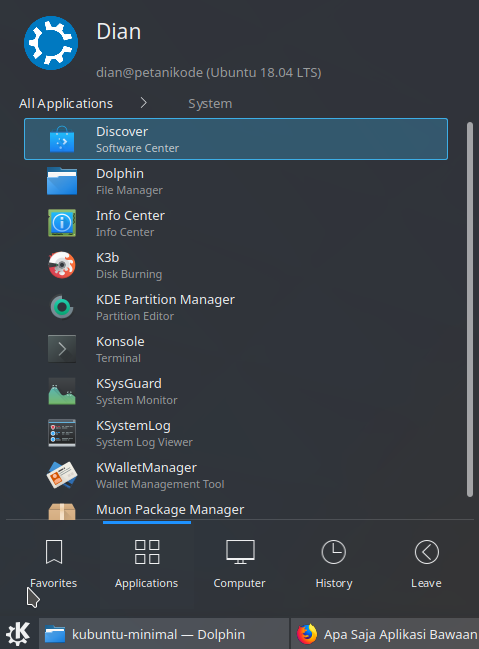
Task: Click the Software Center subtitle
Action: point(137,148)
